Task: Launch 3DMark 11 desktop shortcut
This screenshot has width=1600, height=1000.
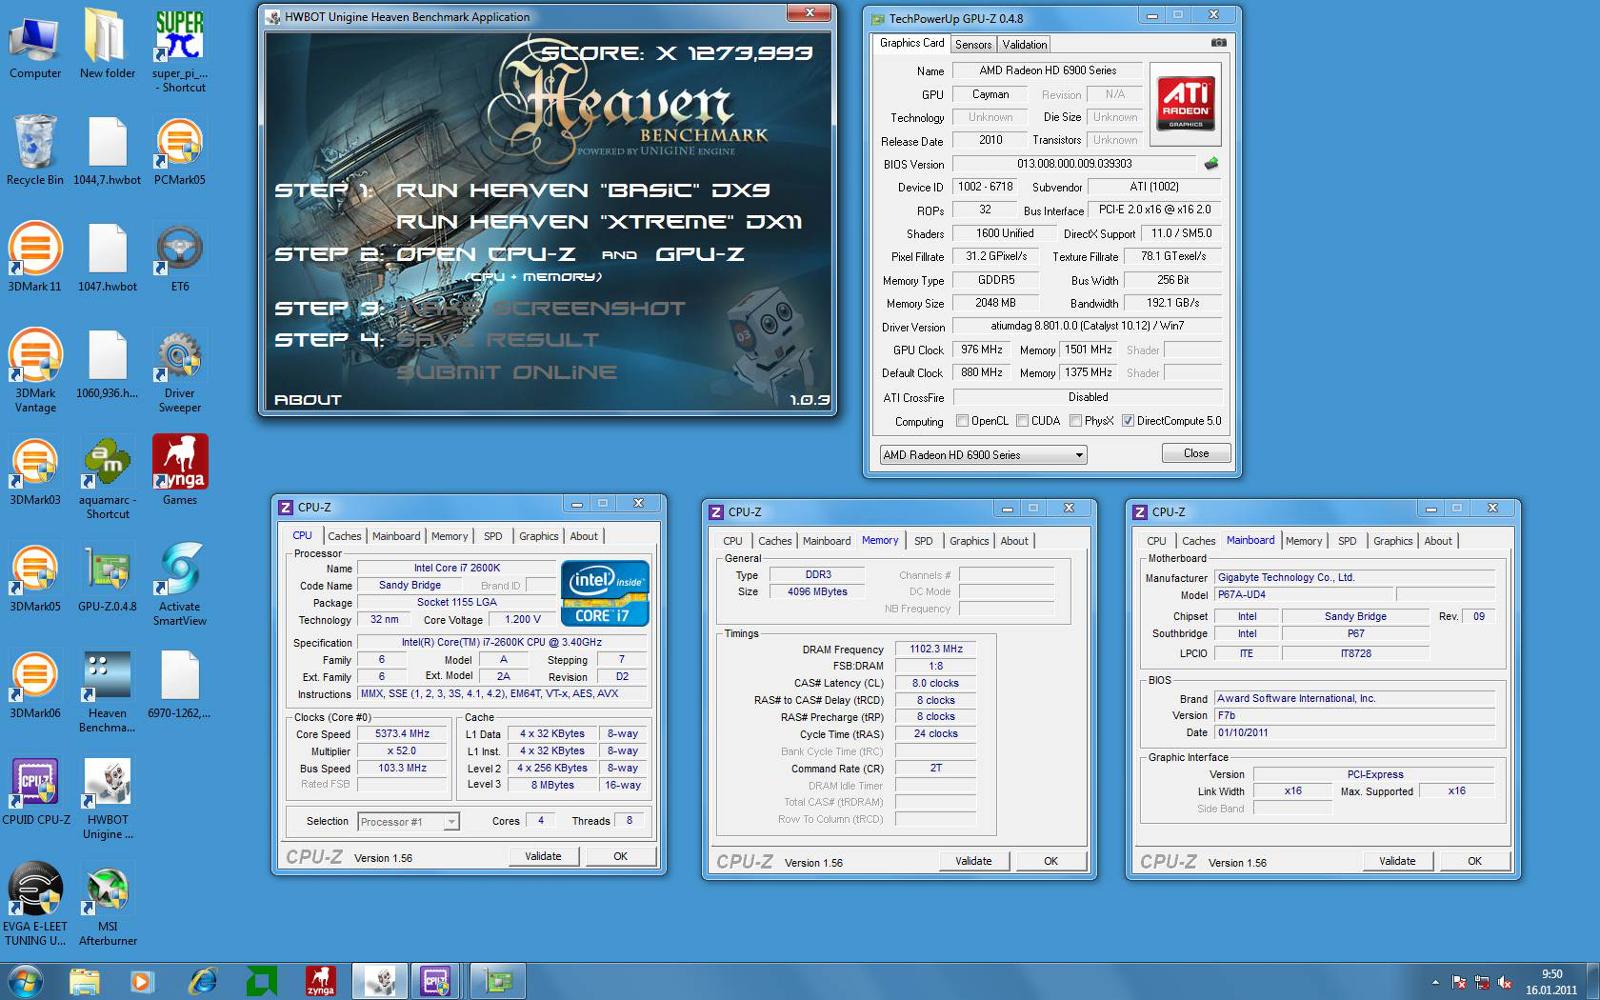Action: (35, 257)
